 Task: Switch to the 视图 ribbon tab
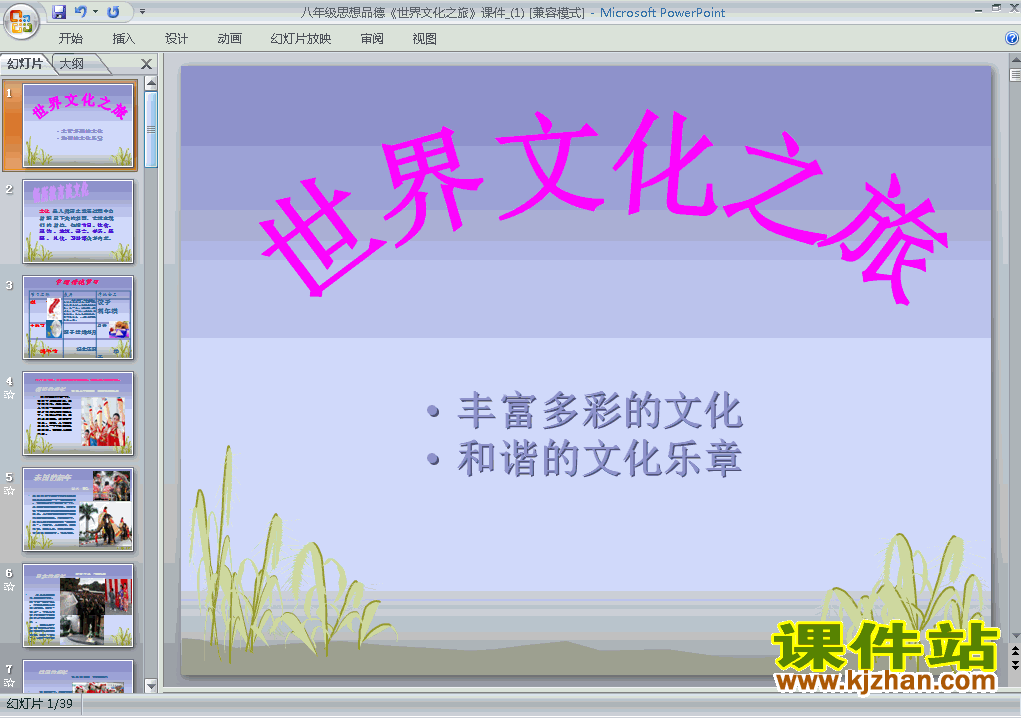point(425,38)
